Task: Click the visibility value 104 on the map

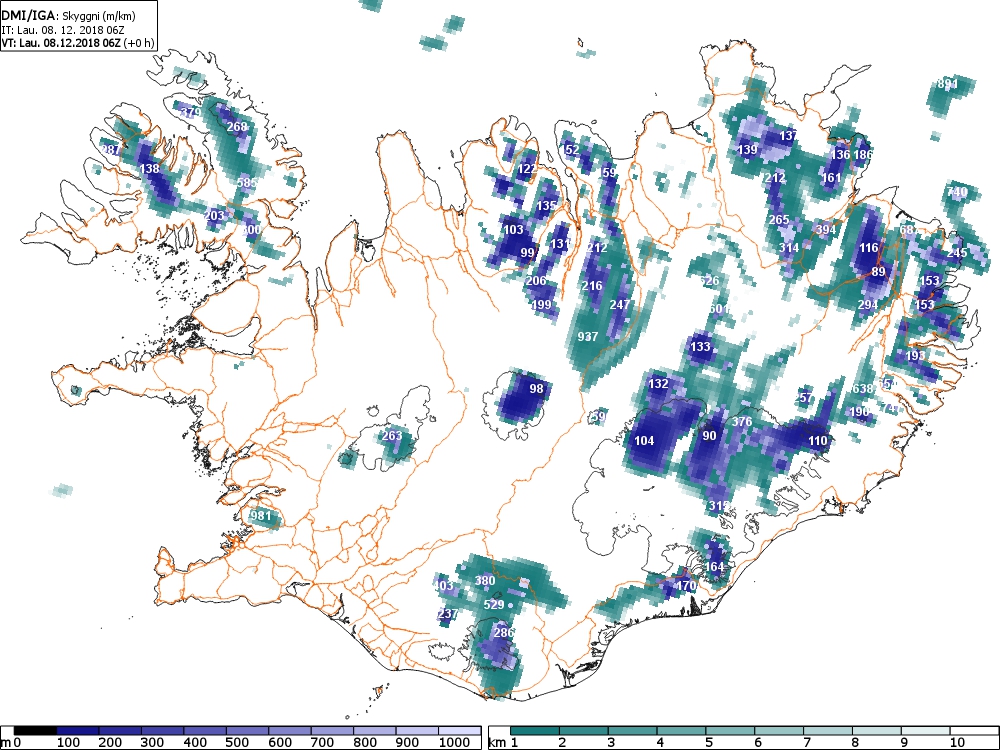Action: pyautogui.click(x=644, y=440)
